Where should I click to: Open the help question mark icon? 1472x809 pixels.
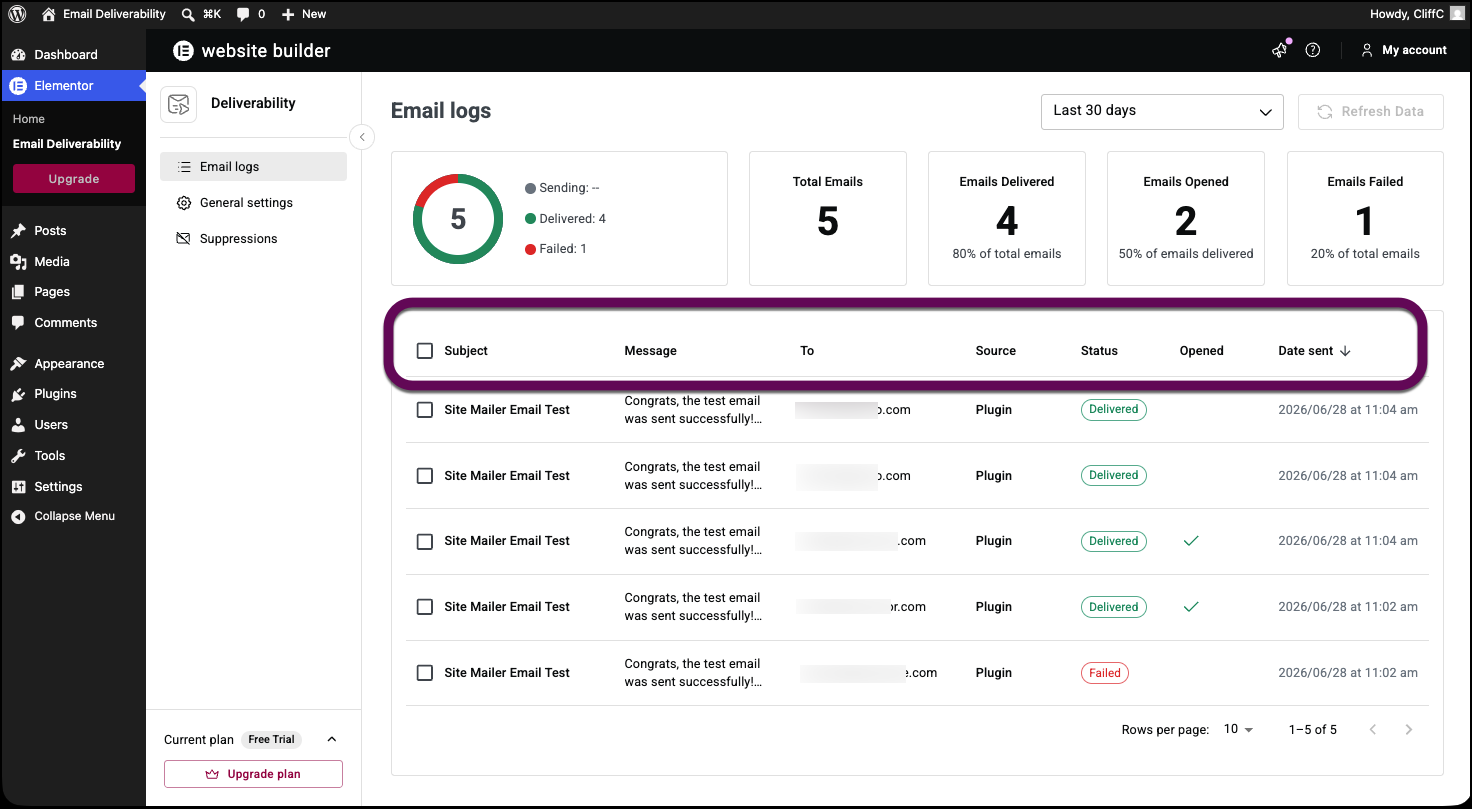(x=1313, y=50)
